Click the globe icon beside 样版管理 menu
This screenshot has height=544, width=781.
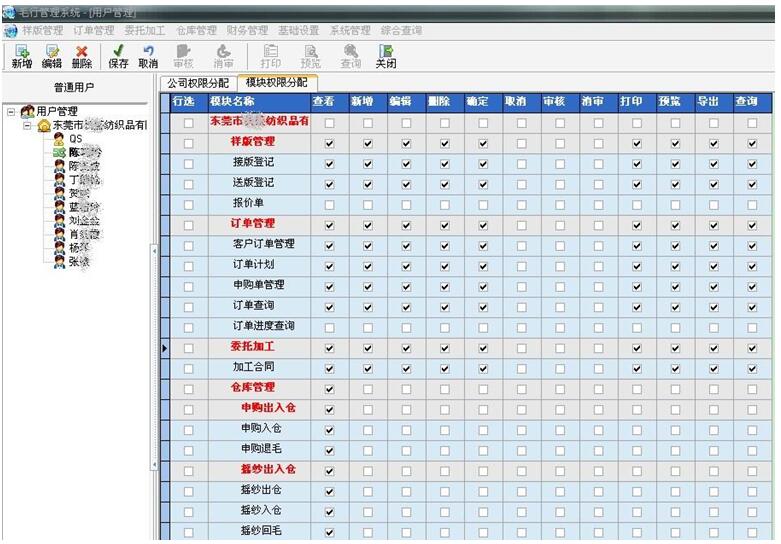[10, 31]
